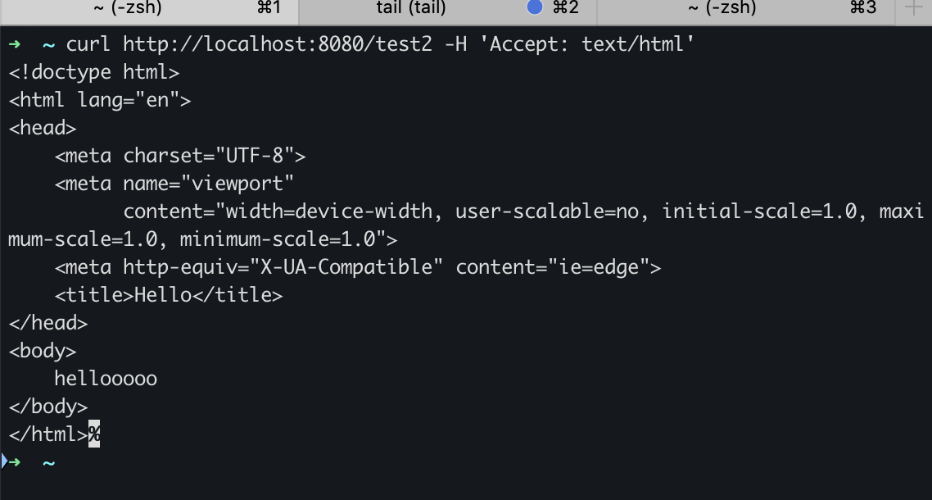Click the highlighted percent end-of-output marker

(x=95, y=435)
